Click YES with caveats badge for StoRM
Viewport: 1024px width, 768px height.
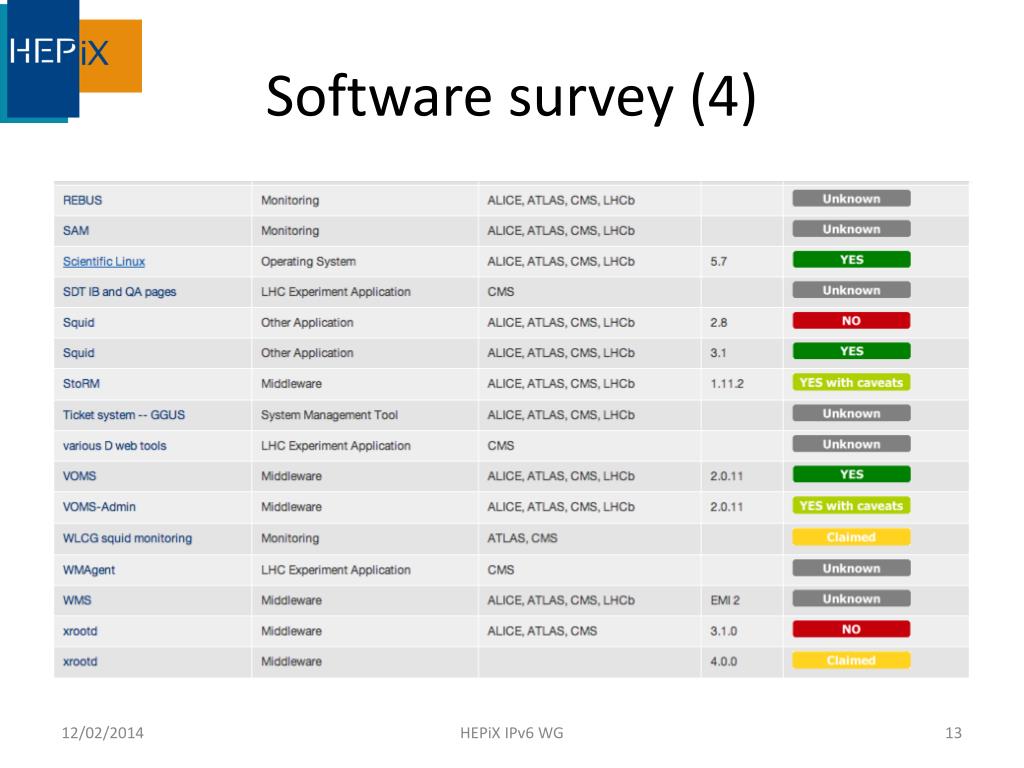851,382
